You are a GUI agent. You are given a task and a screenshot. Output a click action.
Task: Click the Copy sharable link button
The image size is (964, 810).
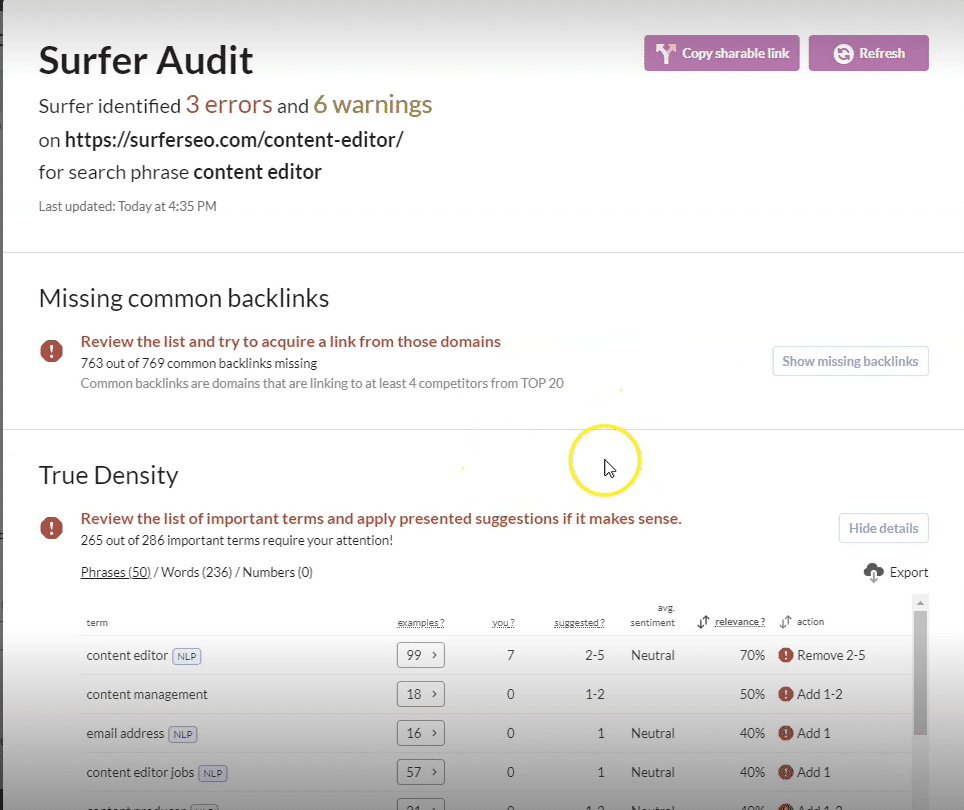pos(721,53)
